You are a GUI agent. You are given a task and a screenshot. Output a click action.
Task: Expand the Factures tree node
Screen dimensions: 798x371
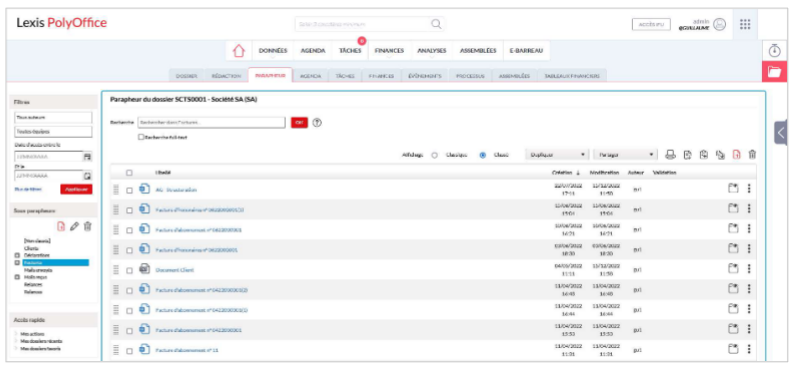[x=17, y=263]
